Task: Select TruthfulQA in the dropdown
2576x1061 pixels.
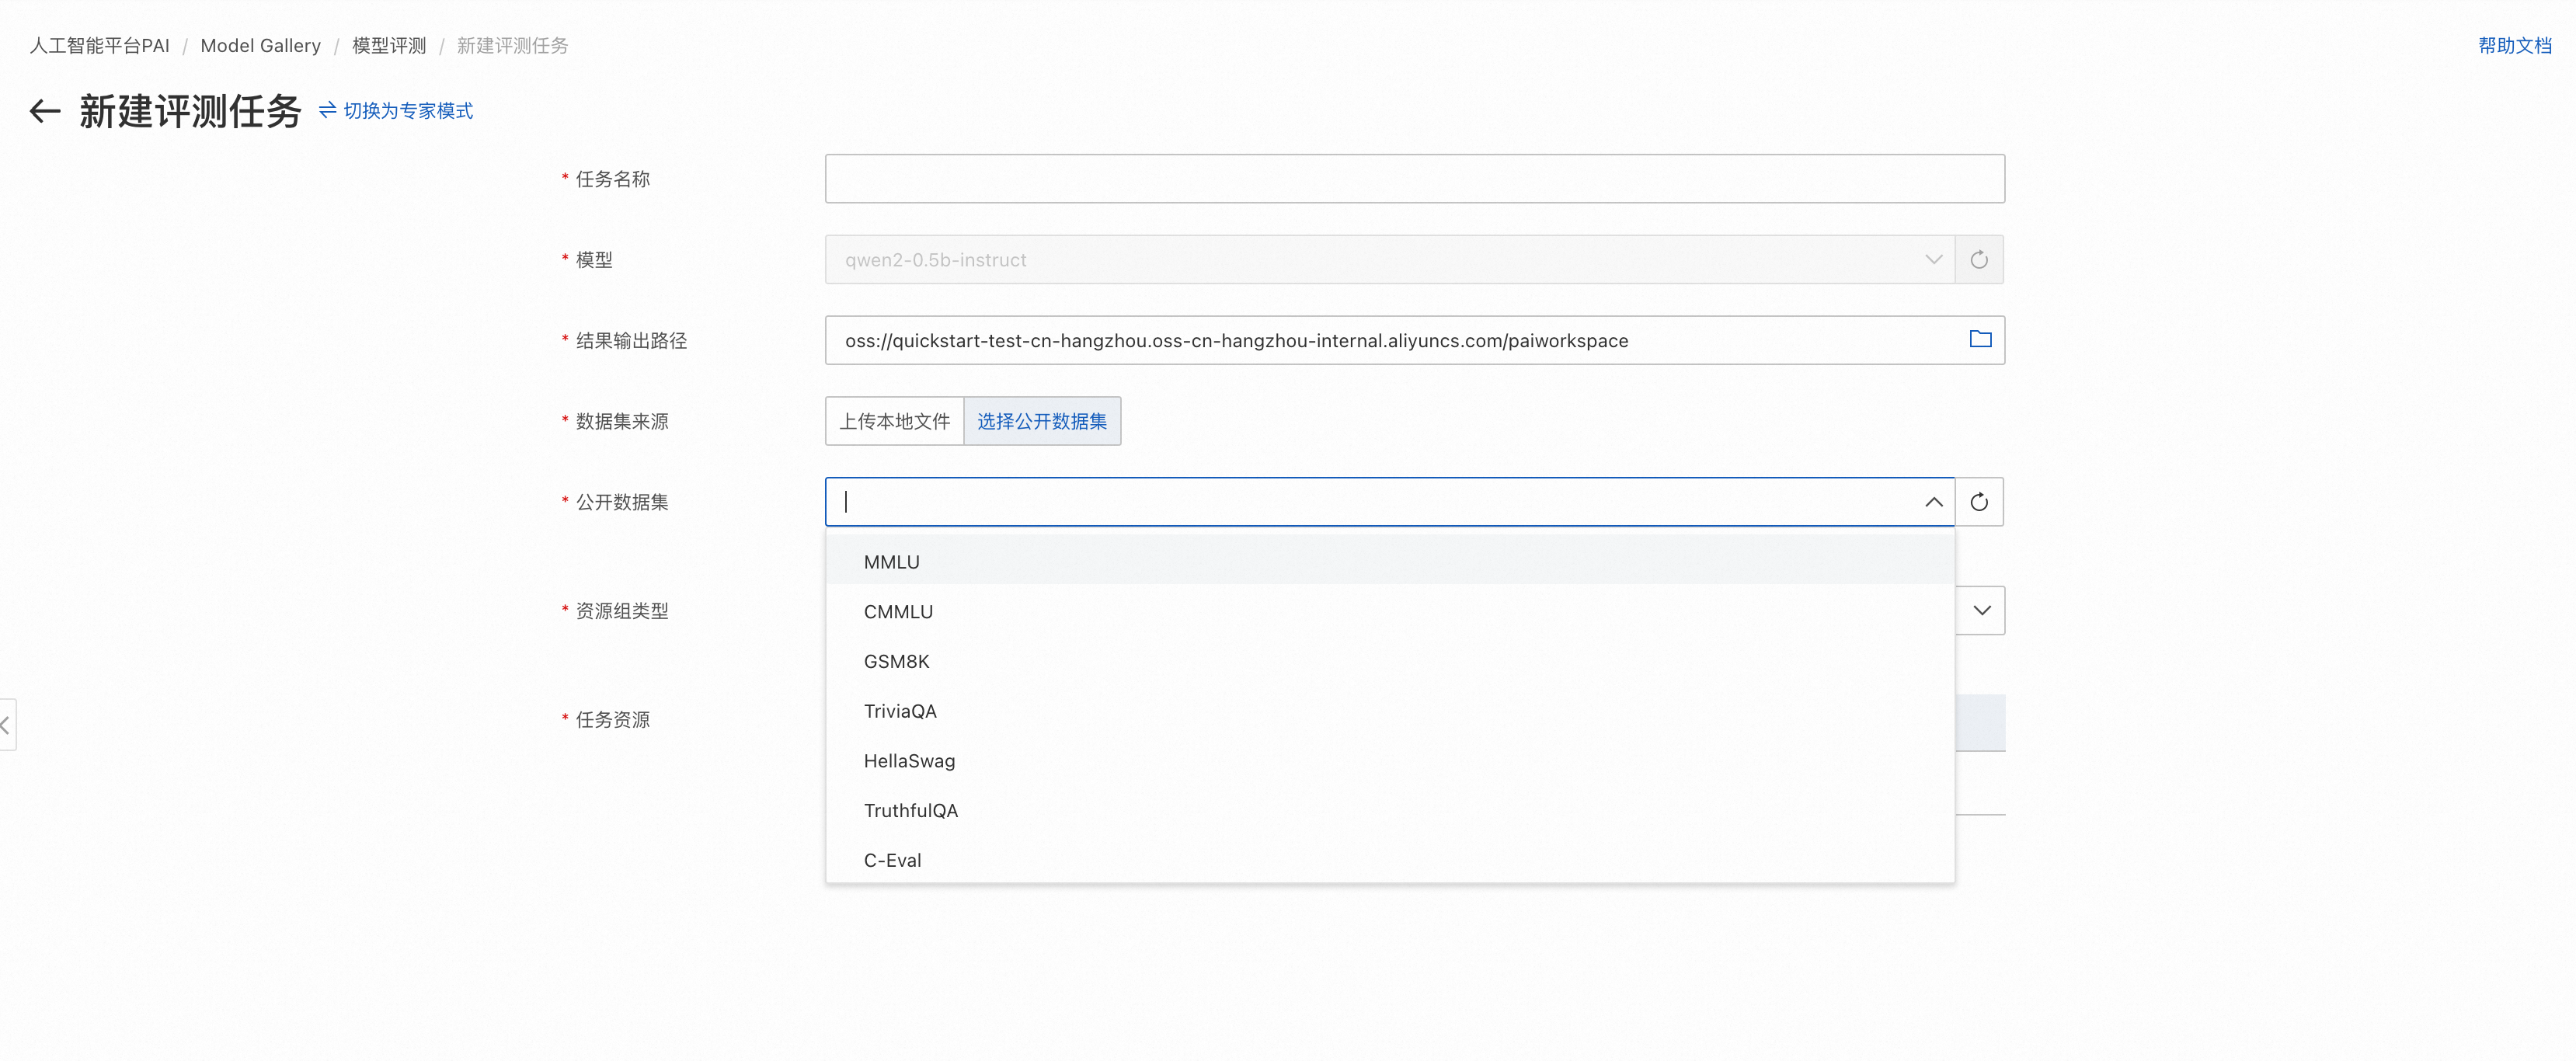Action: 910,811
